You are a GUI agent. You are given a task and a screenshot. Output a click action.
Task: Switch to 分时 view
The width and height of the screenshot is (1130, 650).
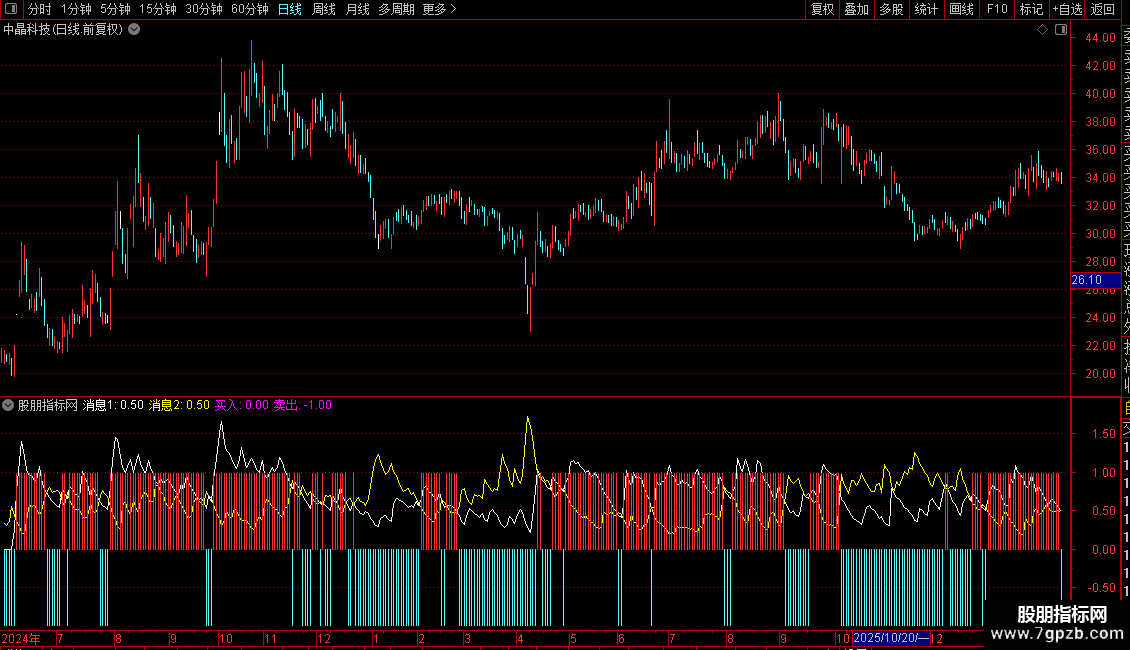pos(40,9)
